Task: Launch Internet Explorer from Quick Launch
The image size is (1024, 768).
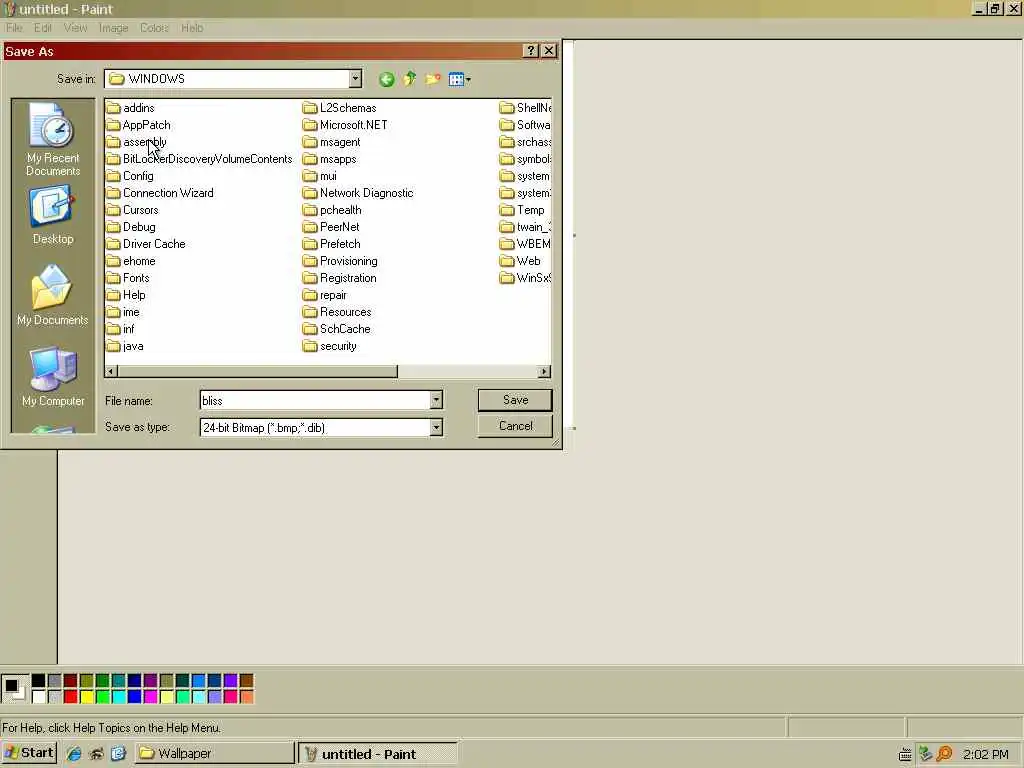Action: (74, 754)
